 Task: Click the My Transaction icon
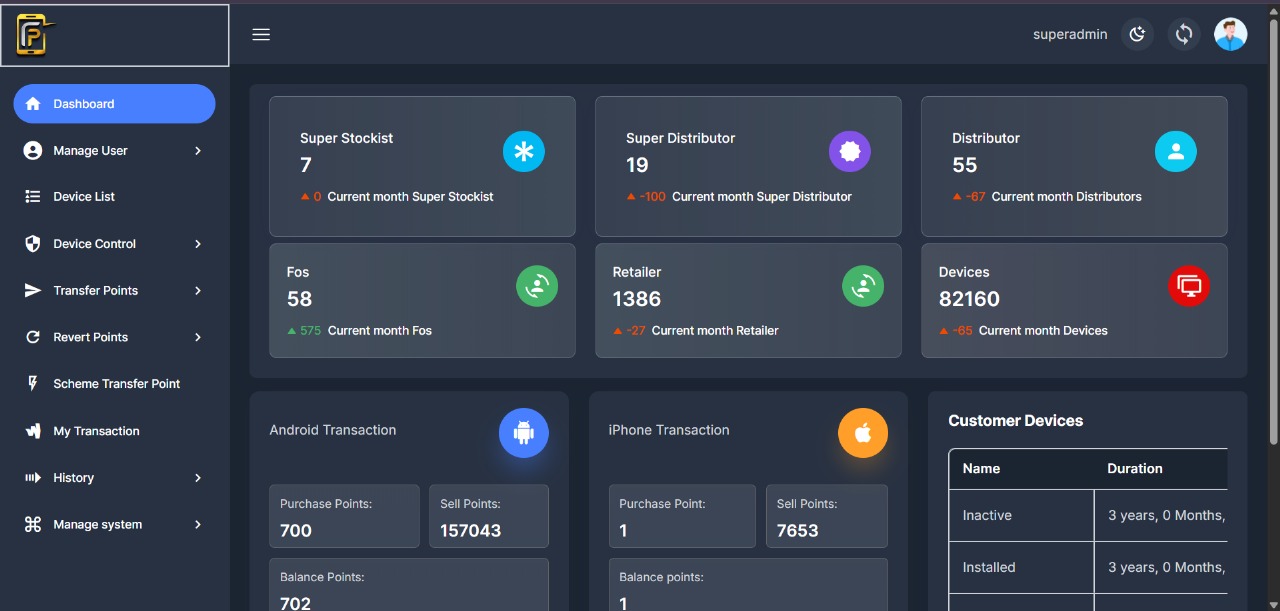coord(33,431)
